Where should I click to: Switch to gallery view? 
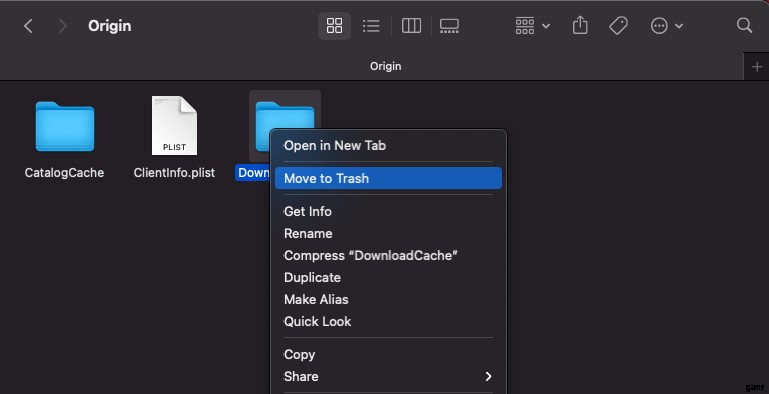[x=449, y=26]
